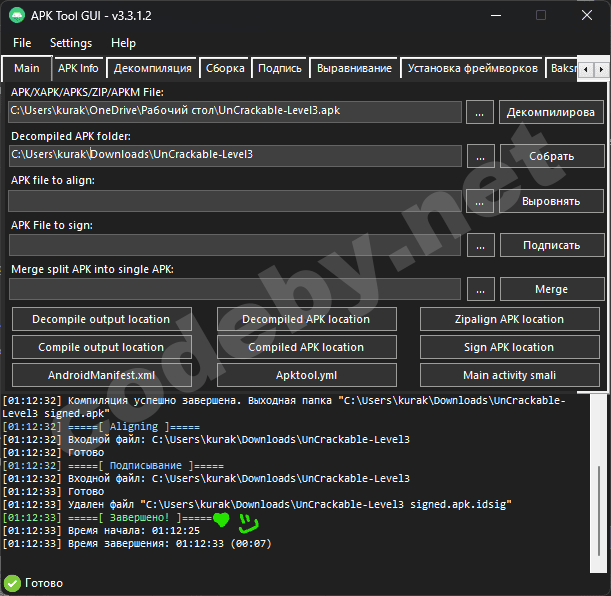Screen dimensions: 611x596
Task: Open the Установка фреймворков tab
Action: click(472, 68)
